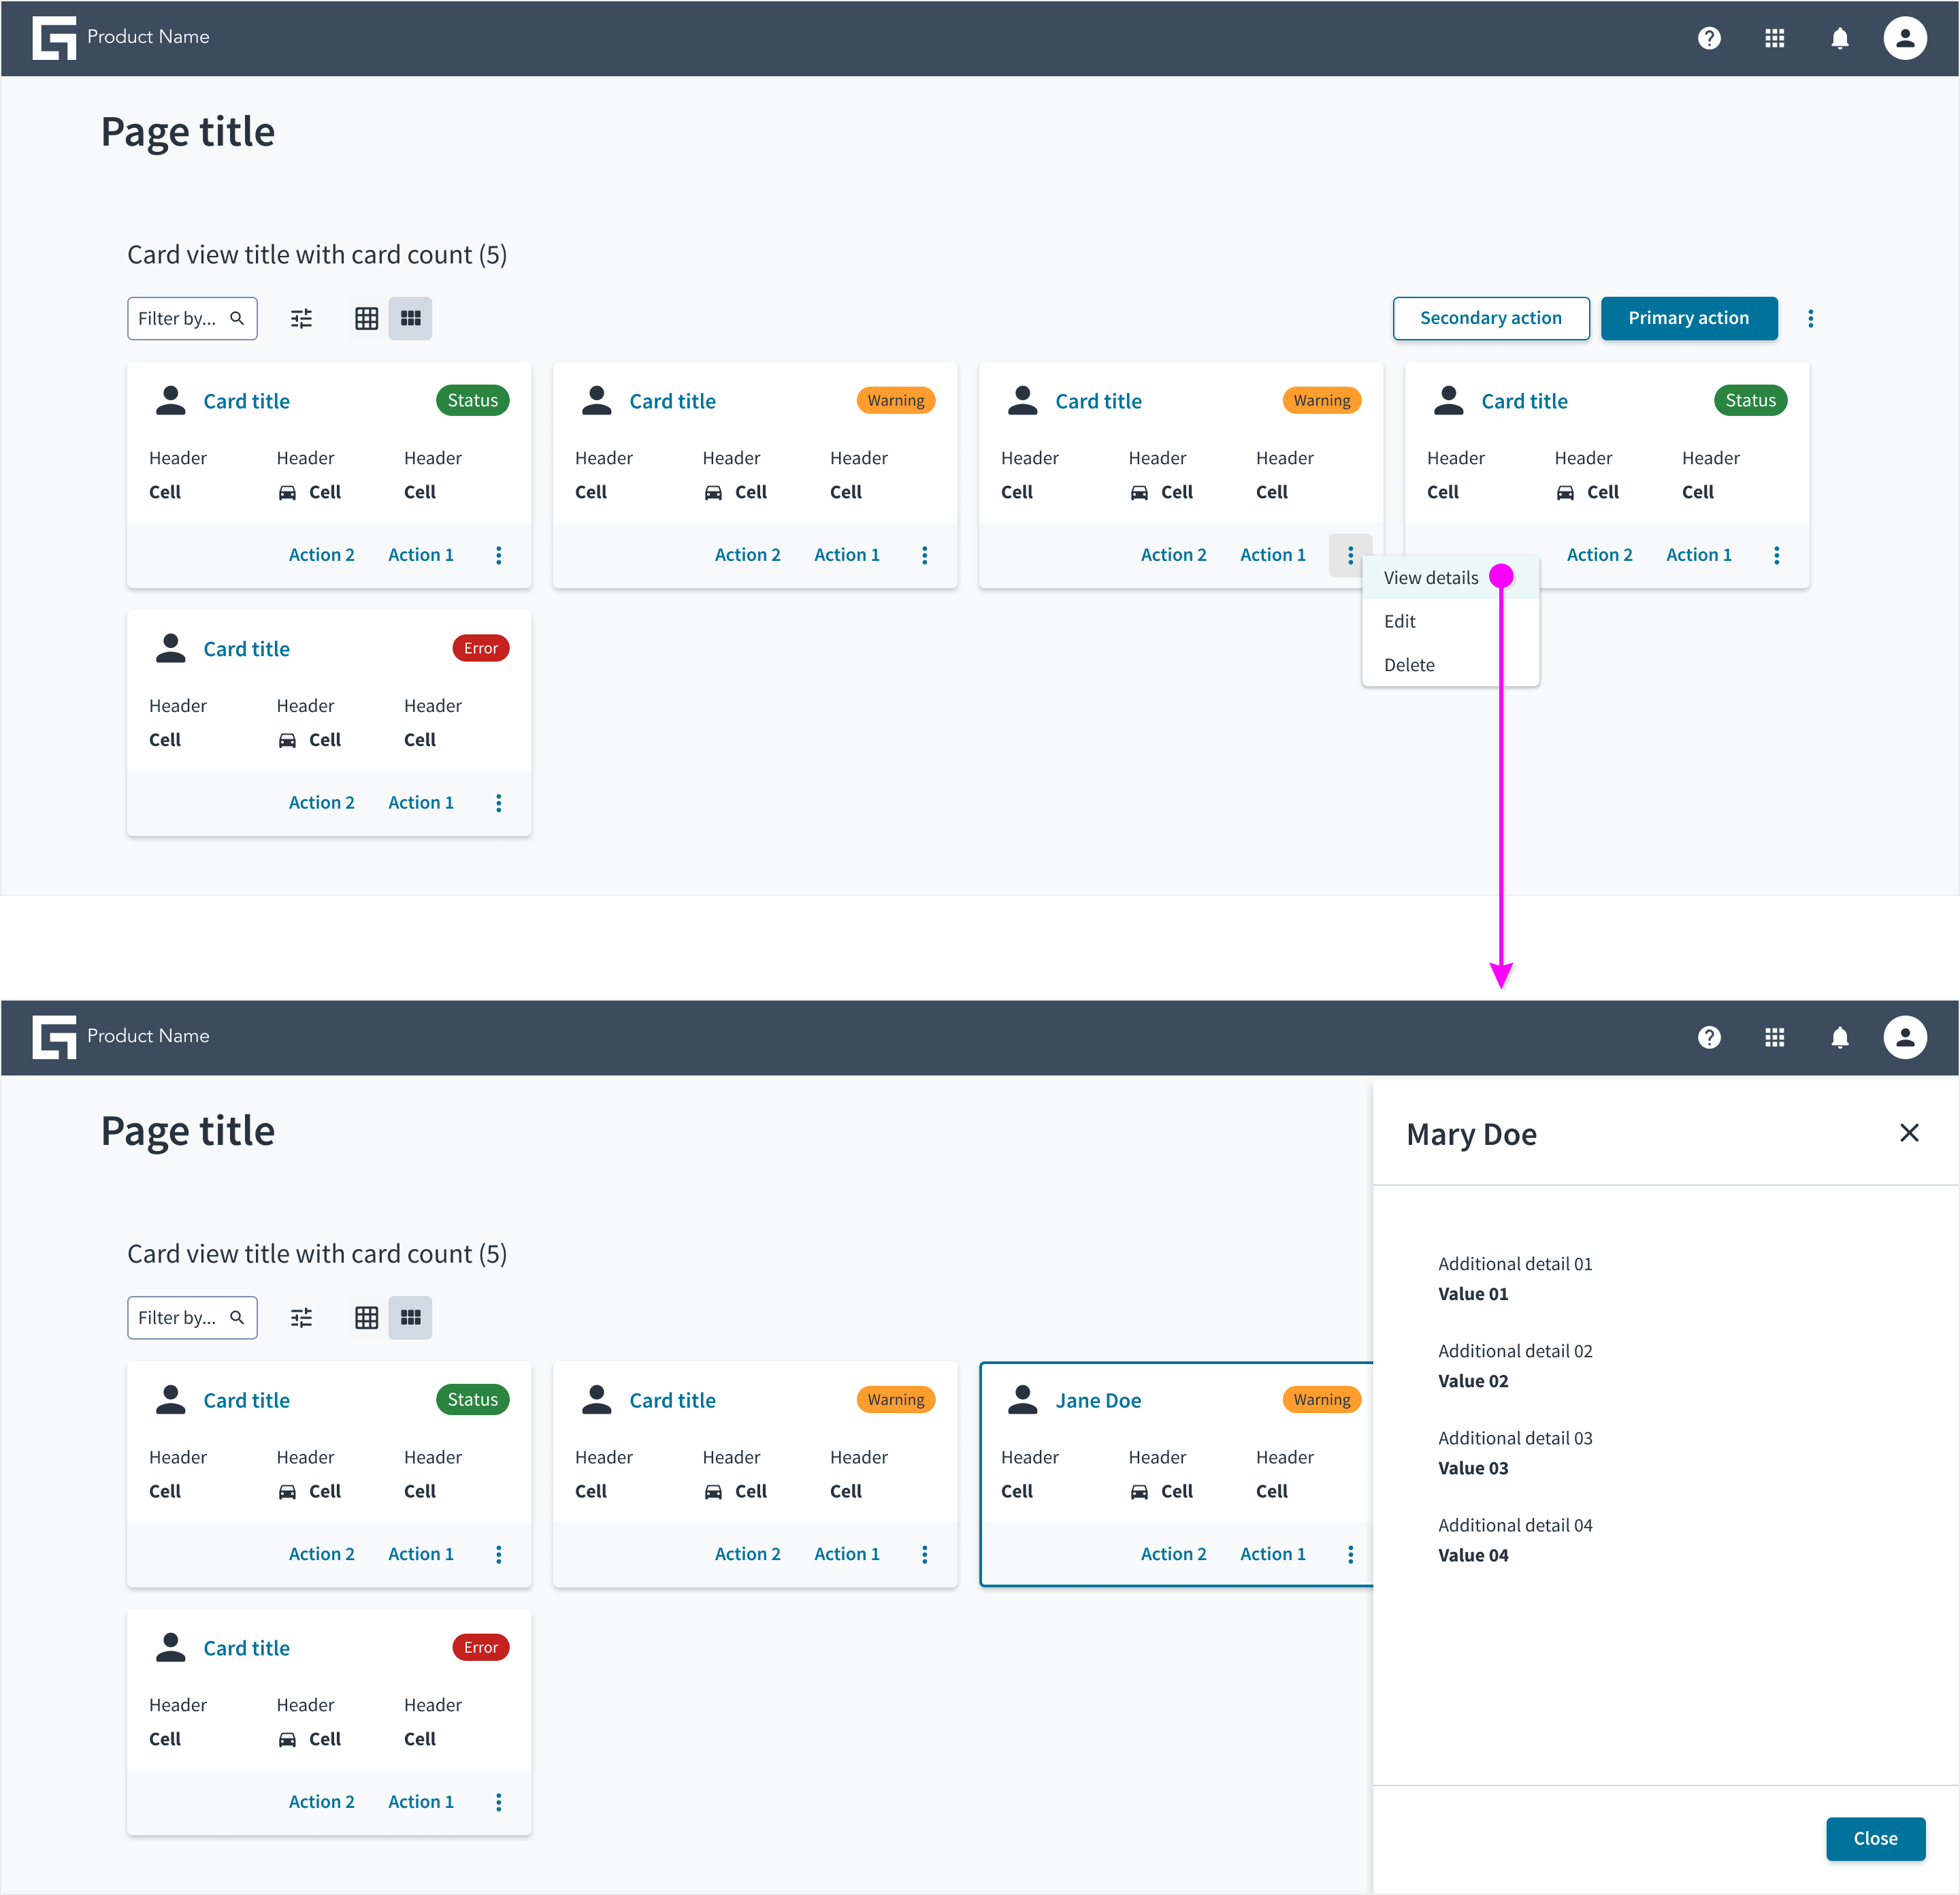The height and width of the screenshot is (1895, 1960).
Task: Close Mary Doe panel with the X icon
Action: pos(1908,1132)
